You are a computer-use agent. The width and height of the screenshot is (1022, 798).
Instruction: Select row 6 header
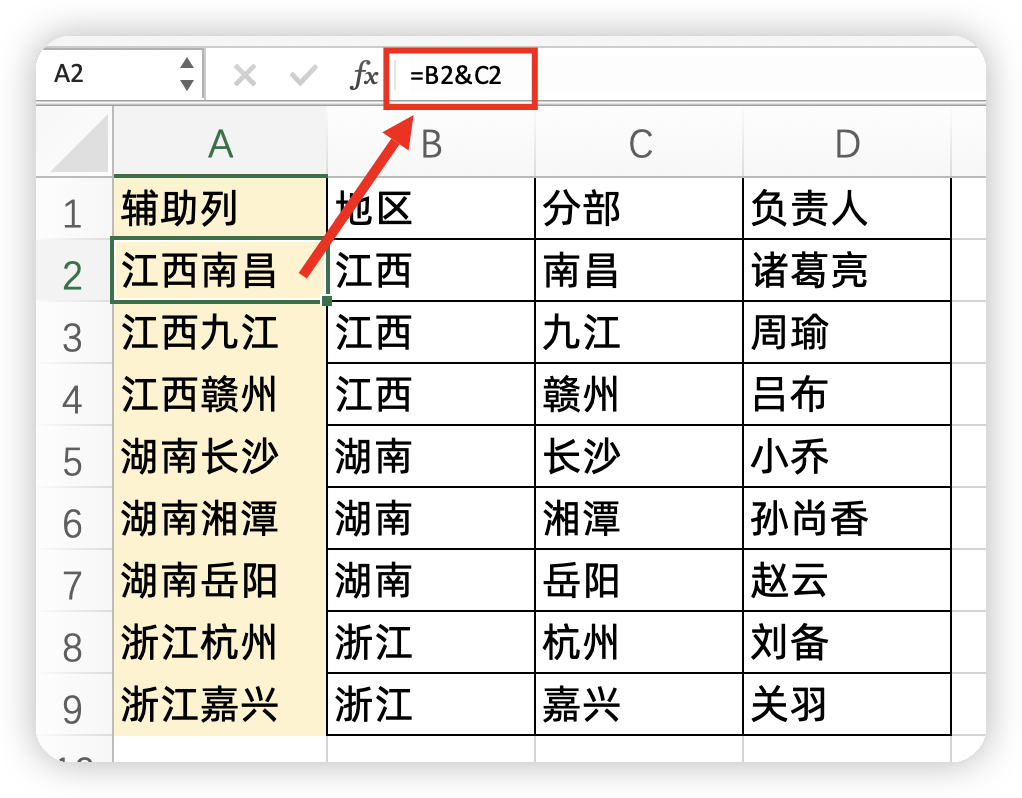pyautogui.click(x=73, y=518)
